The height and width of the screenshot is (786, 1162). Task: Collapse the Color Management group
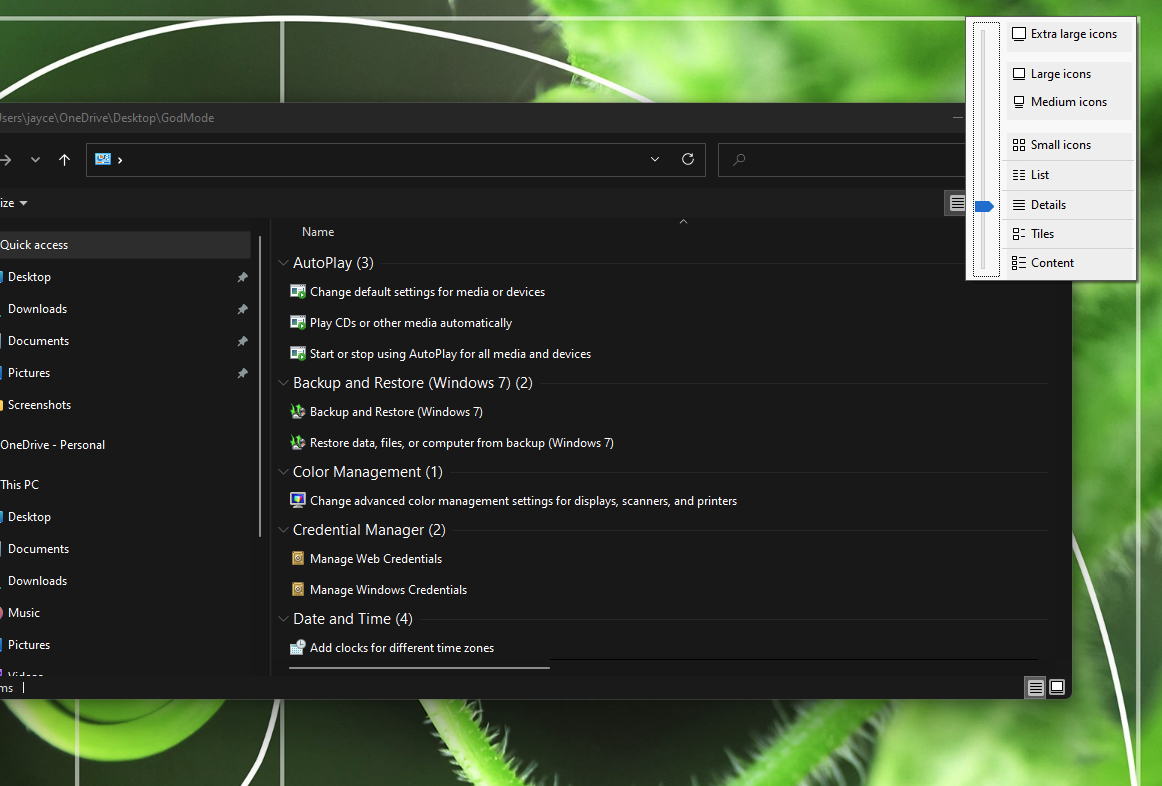click(283, 472)
